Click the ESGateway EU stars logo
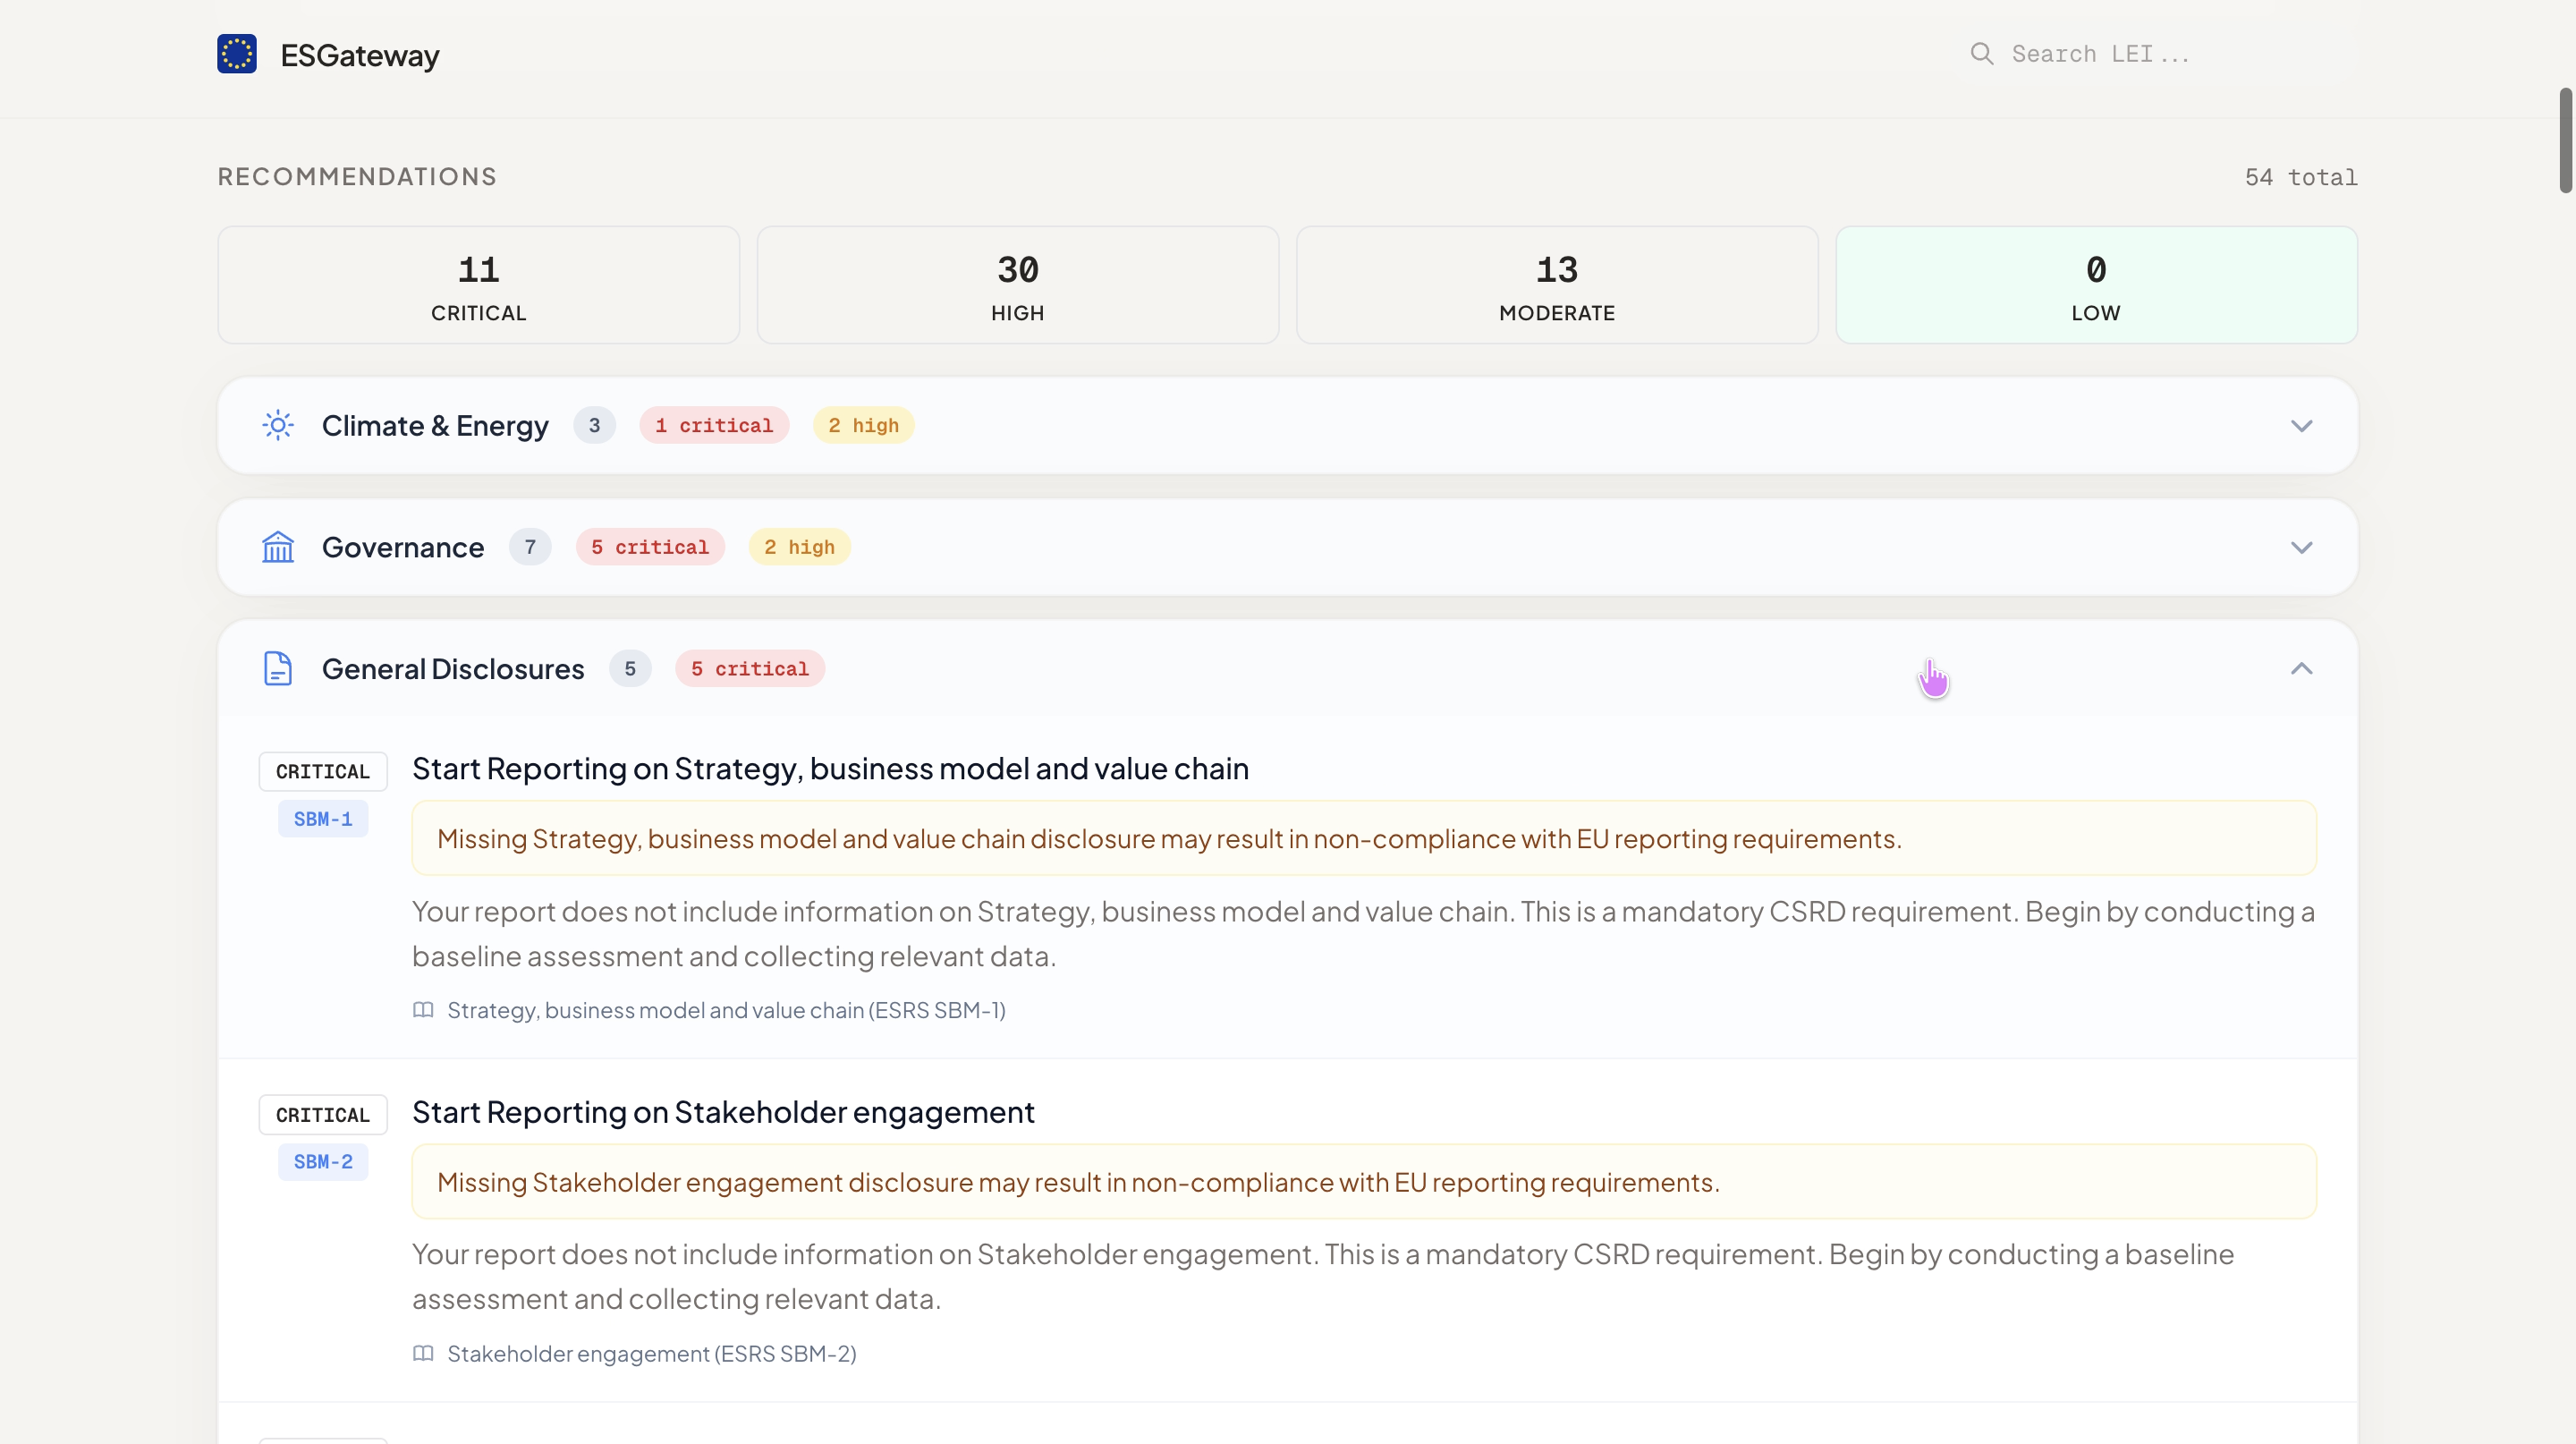The image size is (2576, 1444). [237, 54]
